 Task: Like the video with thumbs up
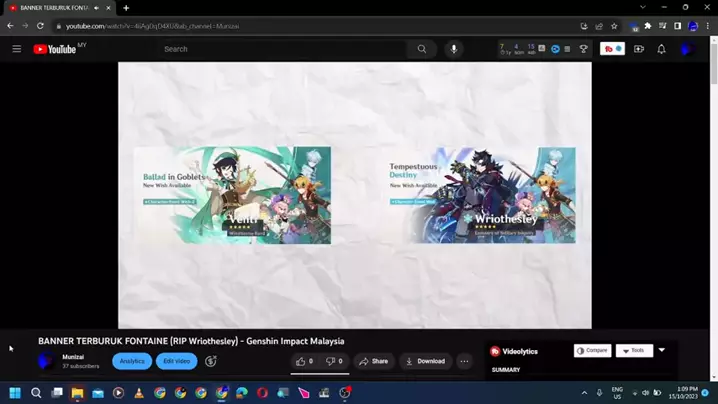pos(304,361)
